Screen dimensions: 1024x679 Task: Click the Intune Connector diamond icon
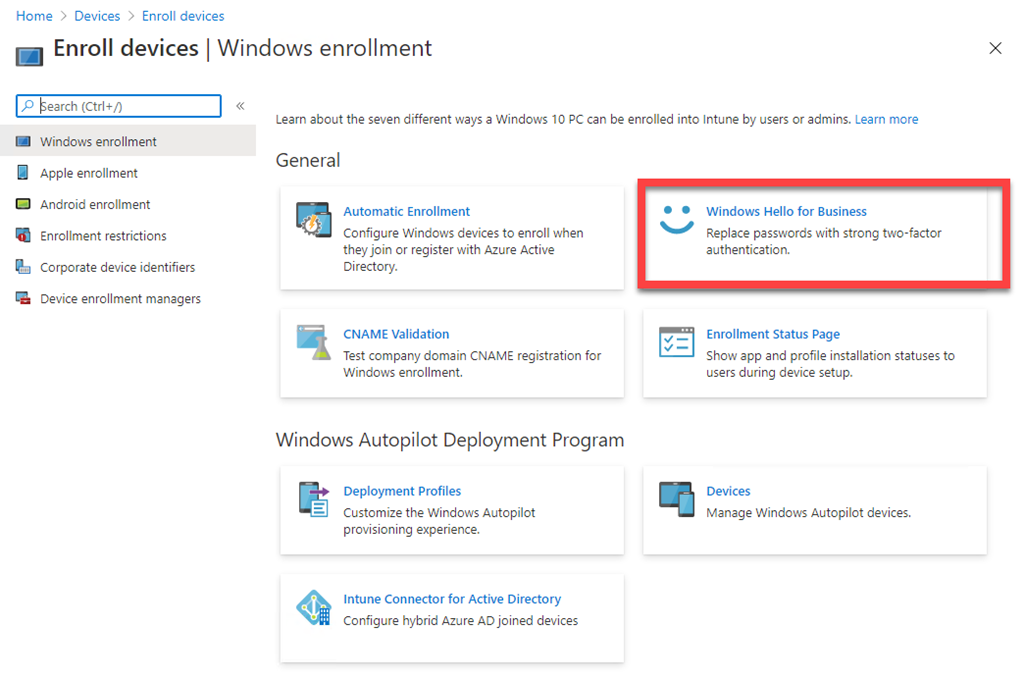coord(313,607)
